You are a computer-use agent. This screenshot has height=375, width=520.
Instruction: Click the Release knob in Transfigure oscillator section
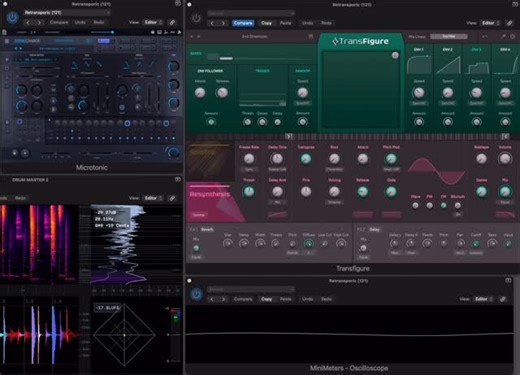pyautogui.click(x=363, y=192)
